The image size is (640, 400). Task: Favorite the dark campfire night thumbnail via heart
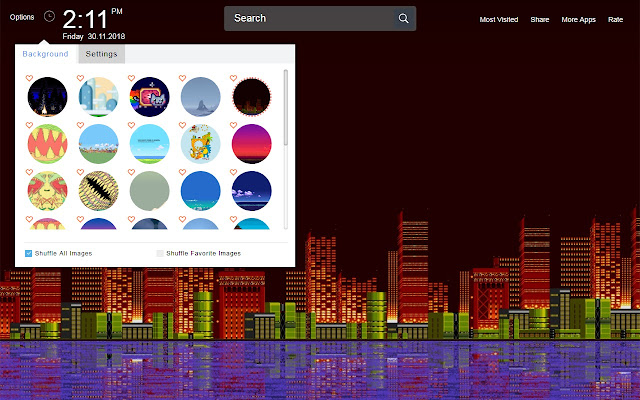click(x=29, y=78)
